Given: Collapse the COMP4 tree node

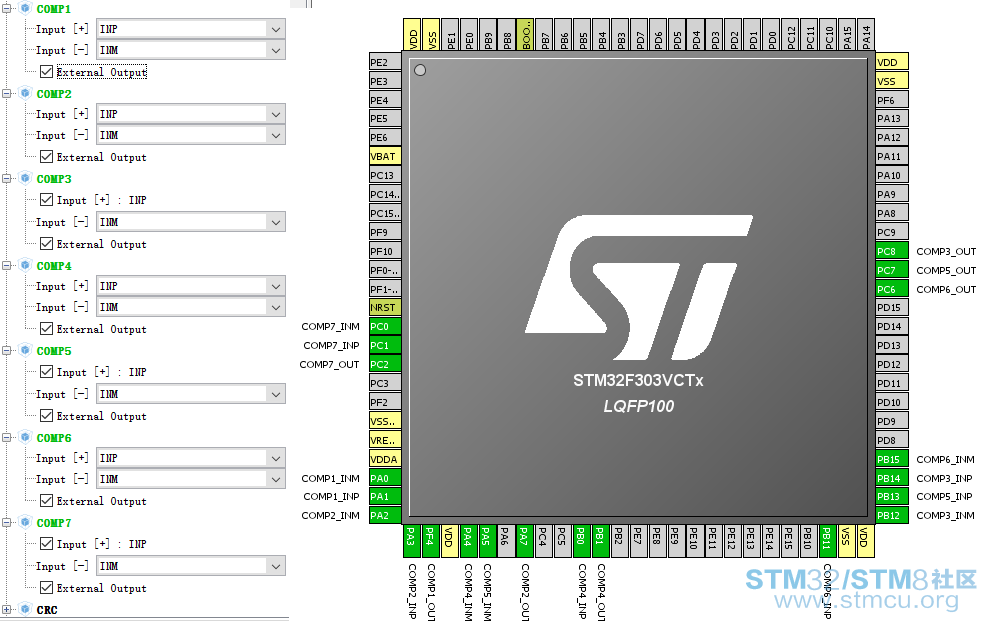Looking at the screenshot, I should (6, 265).
